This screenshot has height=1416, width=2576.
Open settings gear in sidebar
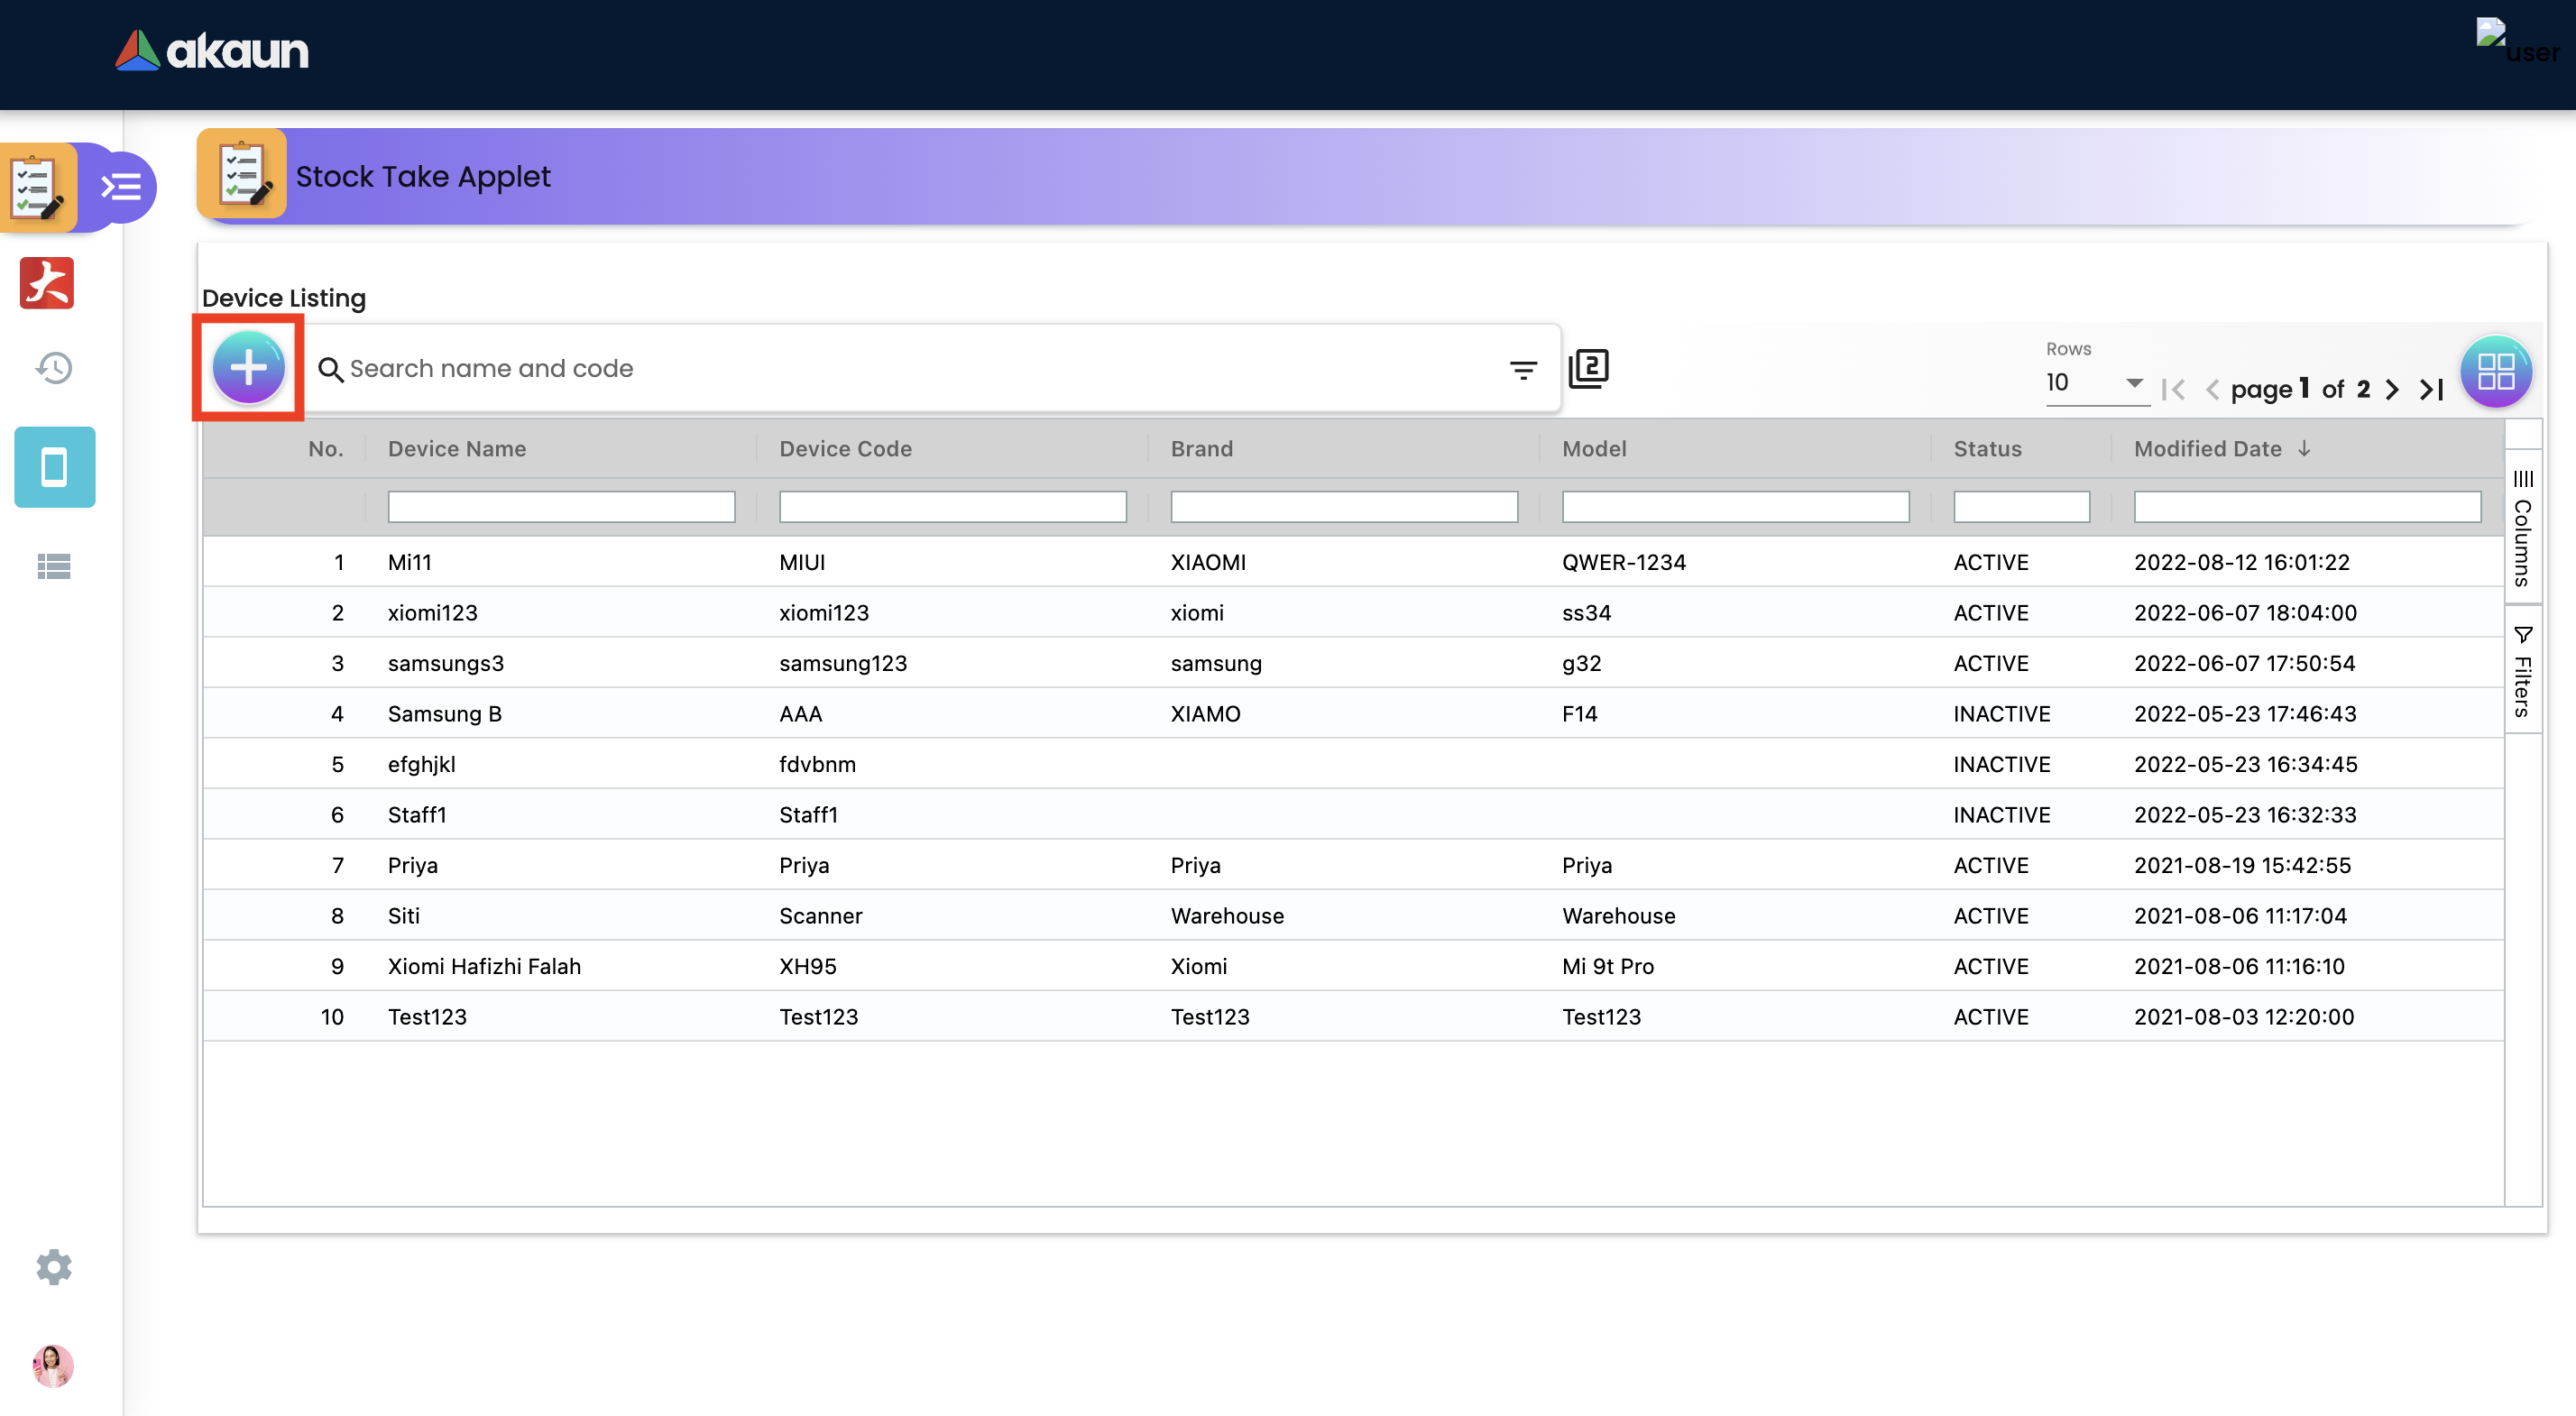click(54, 1267)
